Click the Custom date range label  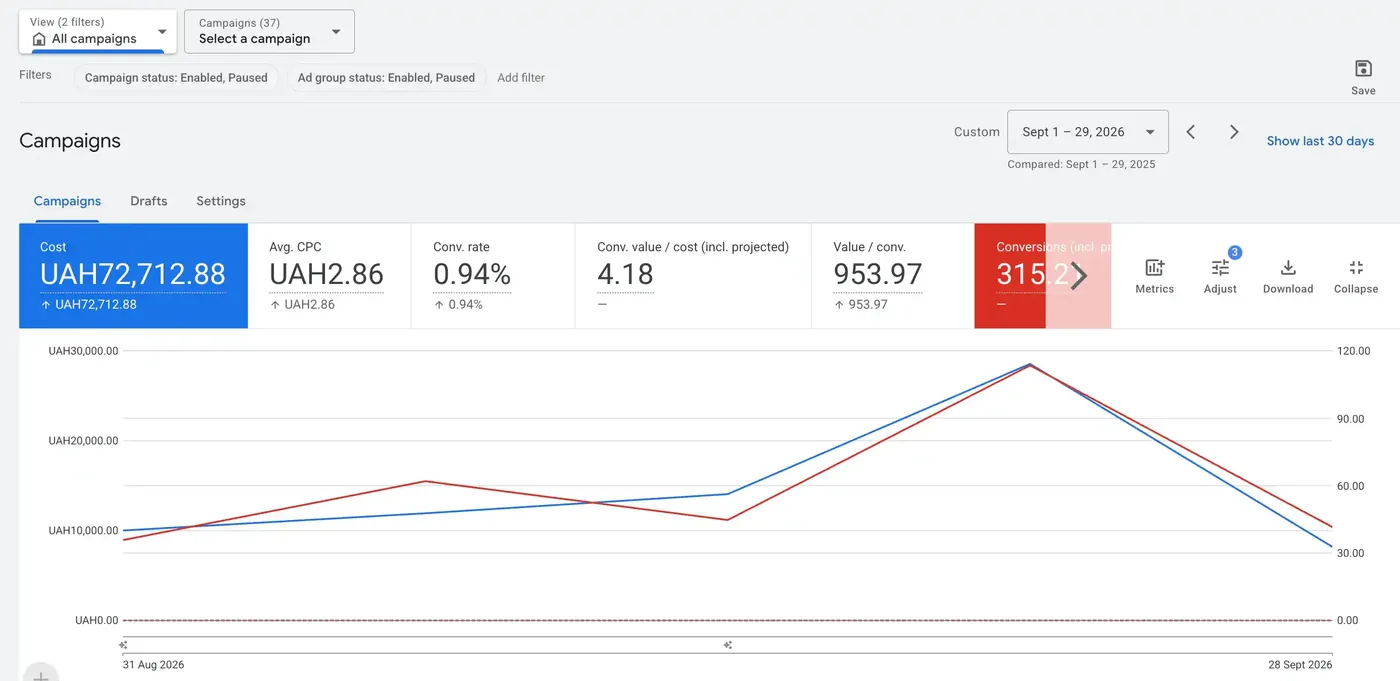pos(977,132)
